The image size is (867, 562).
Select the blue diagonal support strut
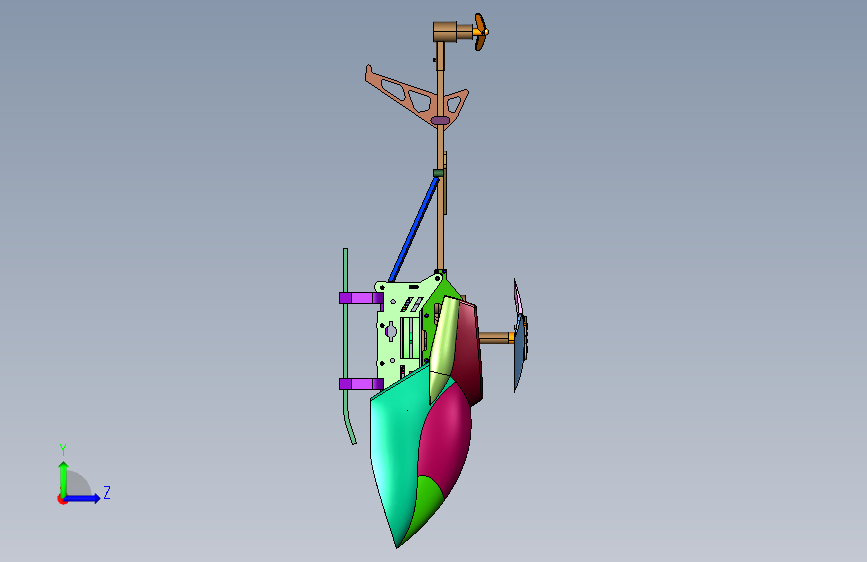(414, 228)
